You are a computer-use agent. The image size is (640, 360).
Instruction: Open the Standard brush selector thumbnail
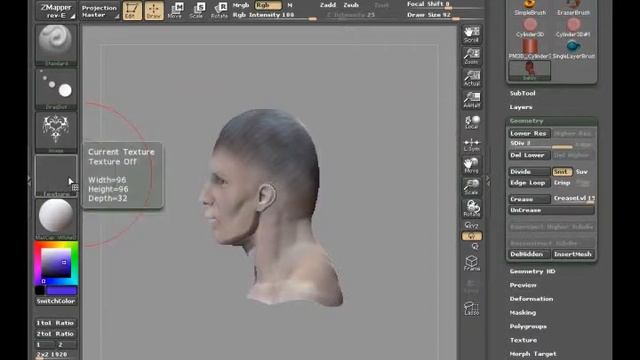tap(56, 45)
